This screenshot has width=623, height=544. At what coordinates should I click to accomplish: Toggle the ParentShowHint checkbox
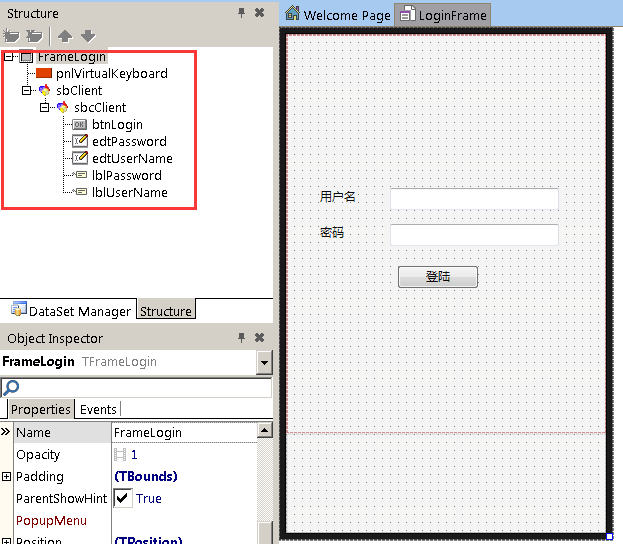[123, 498]
